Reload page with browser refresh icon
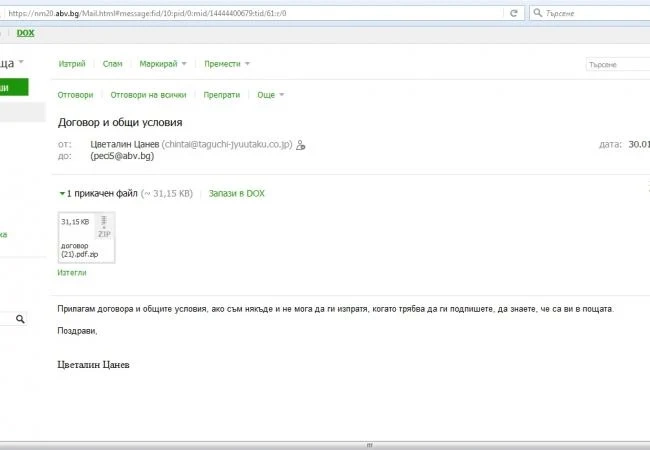 click(514, 13)
